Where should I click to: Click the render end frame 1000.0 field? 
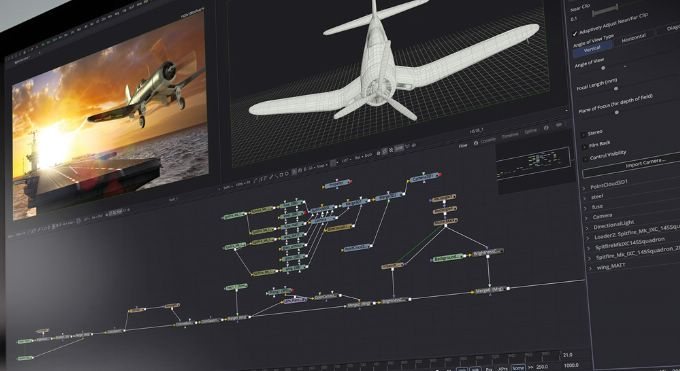(x=571, y=366)
